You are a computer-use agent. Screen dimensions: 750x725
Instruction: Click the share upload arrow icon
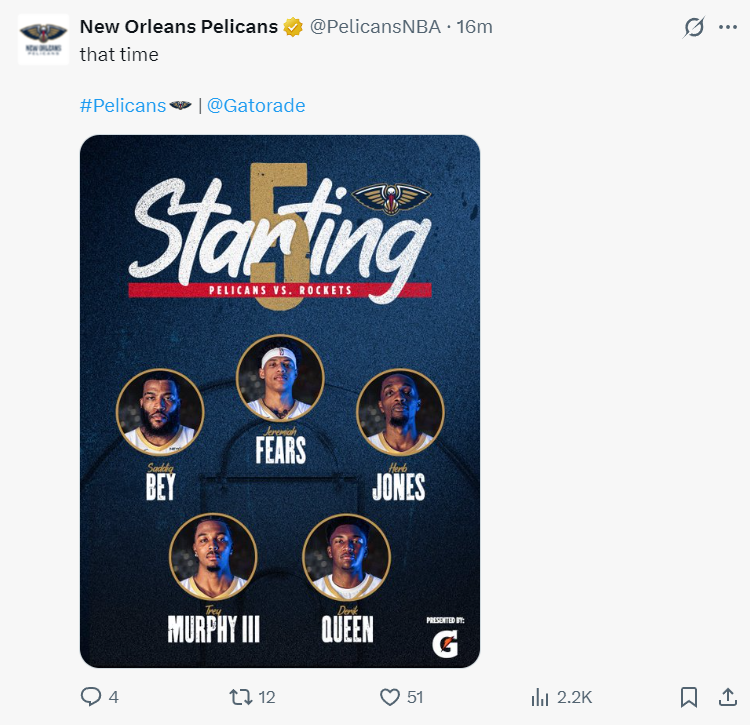pos(727,697)
